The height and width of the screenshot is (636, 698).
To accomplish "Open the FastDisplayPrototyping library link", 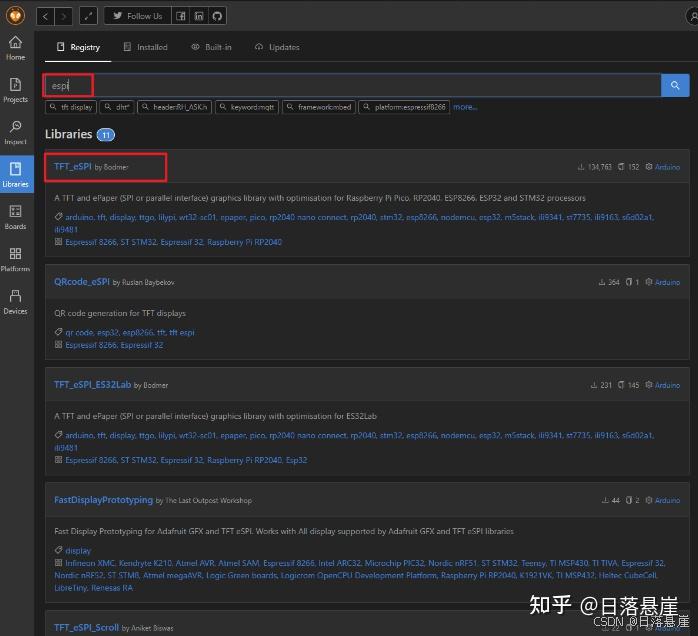I will click(x=103, y=500).
